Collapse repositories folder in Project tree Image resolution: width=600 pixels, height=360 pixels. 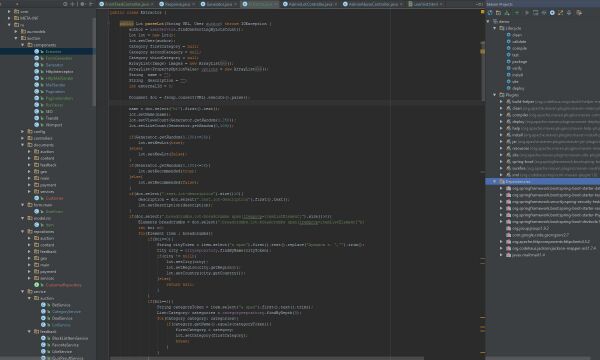tap(23, 231)
